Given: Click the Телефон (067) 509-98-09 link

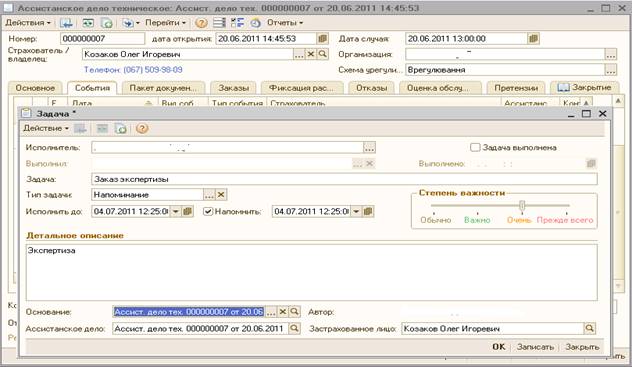Looking at the screenshot, I should (133, 70).
